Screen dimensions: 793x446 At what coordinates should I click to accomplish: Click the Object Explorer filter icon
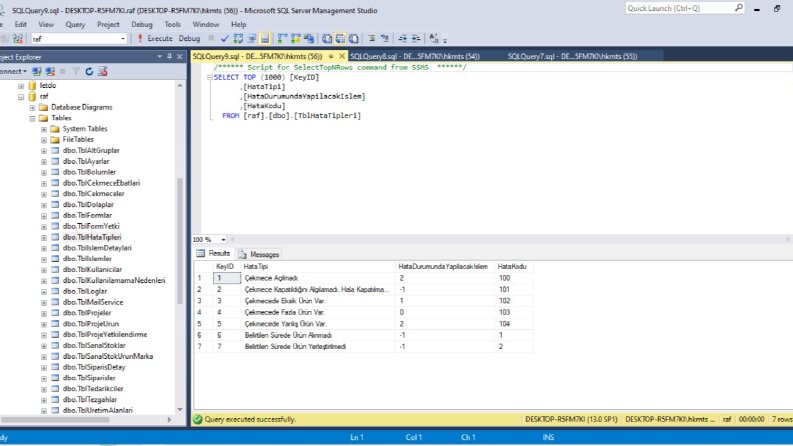pos(76,71)
